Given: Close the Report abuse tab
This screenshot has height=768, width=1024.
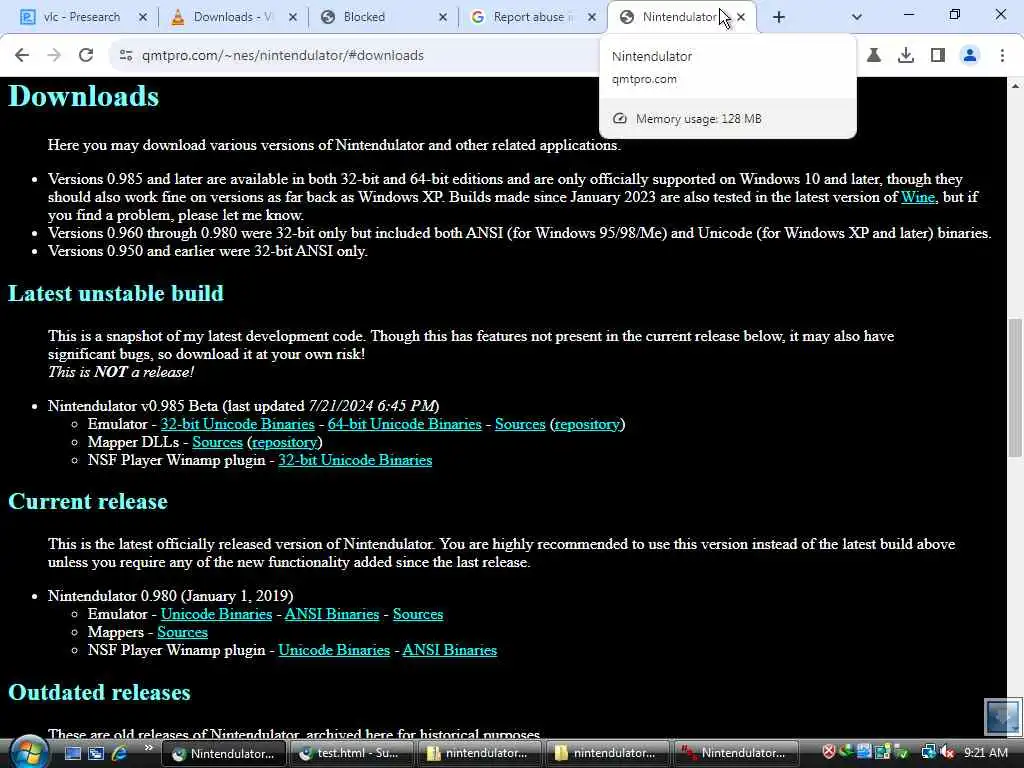Looking at the screenshot, I should (592, 17).
